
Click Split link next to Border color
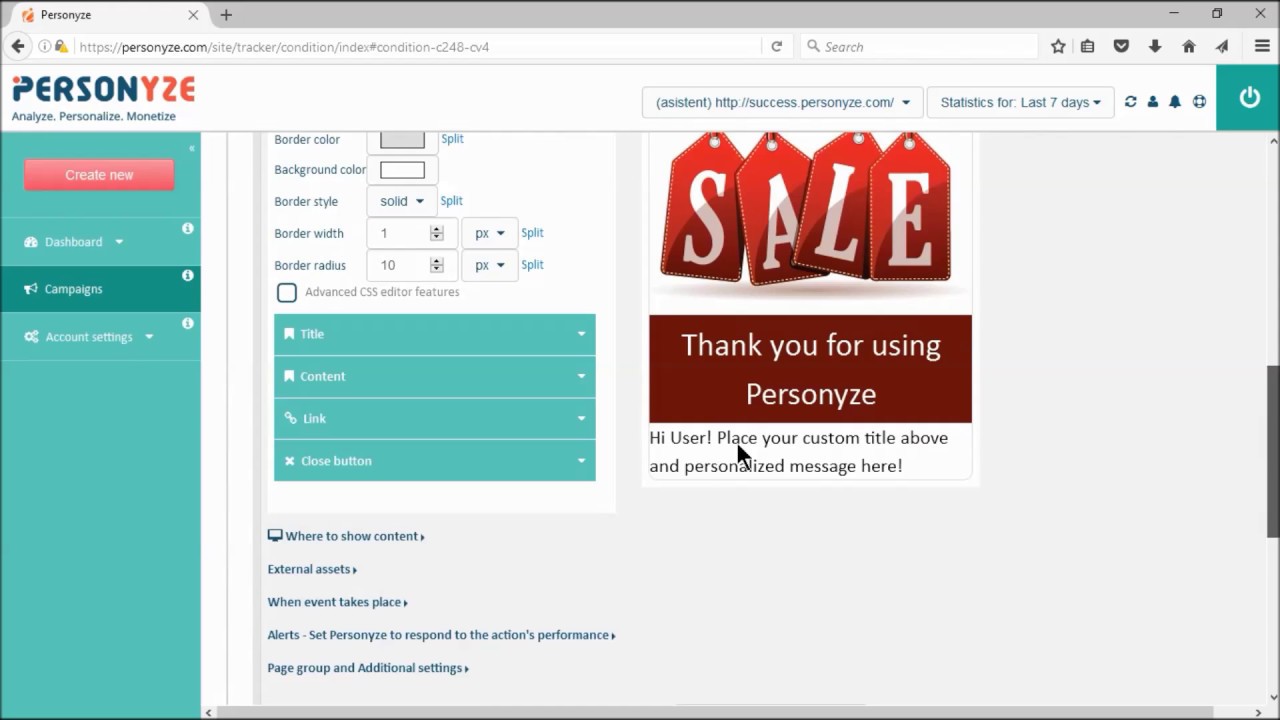coord(452,139)
